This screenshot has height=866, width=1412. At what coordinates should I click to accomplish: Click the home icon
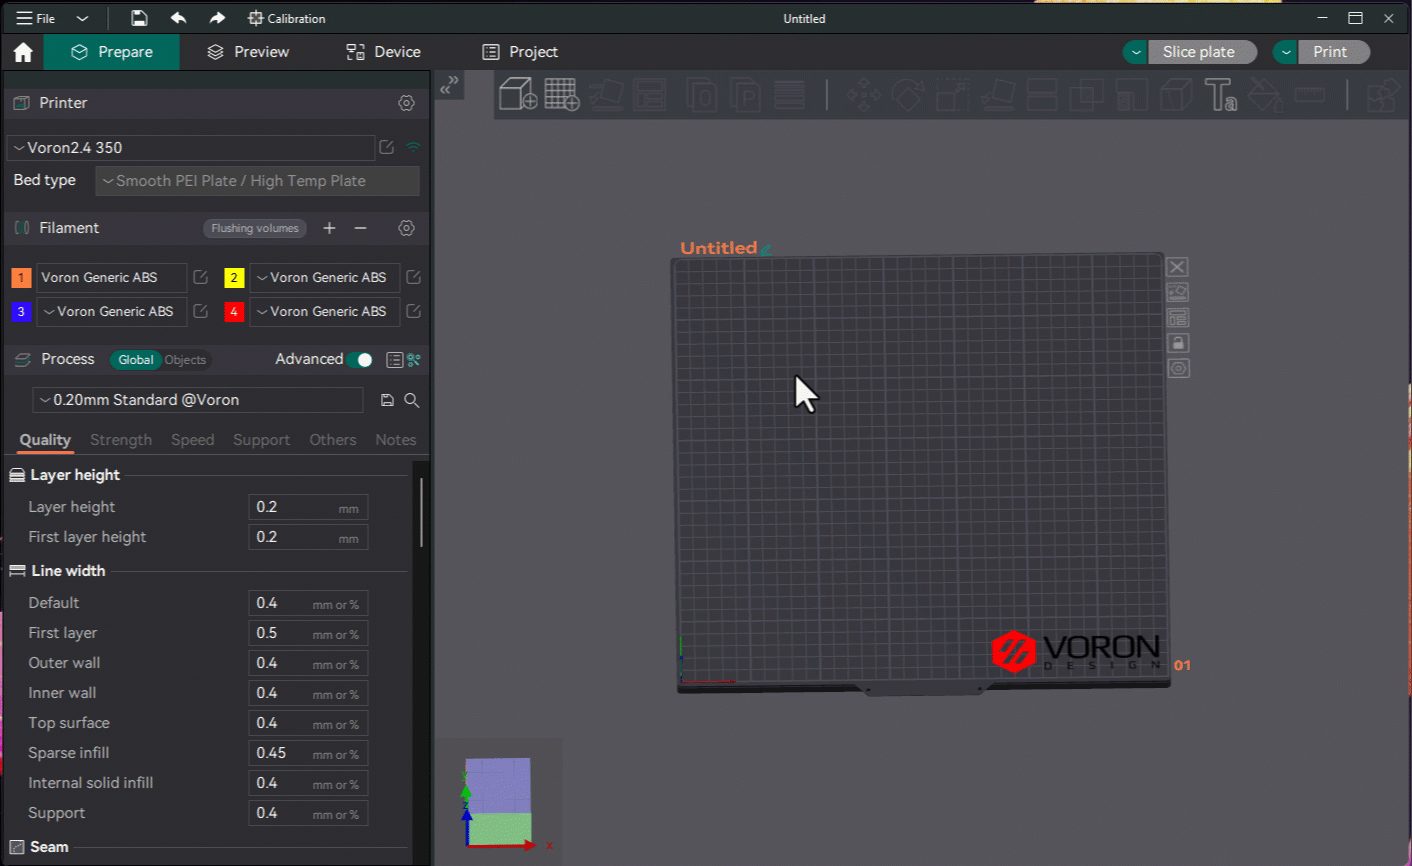click(x=23, y=52)
